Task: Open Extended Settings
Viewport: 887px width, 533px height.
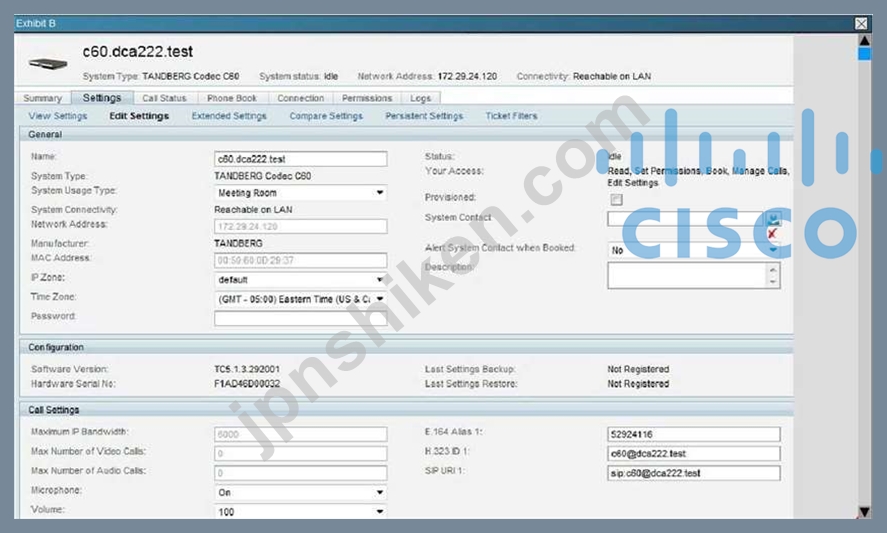Action: click(x=229, y=116)
